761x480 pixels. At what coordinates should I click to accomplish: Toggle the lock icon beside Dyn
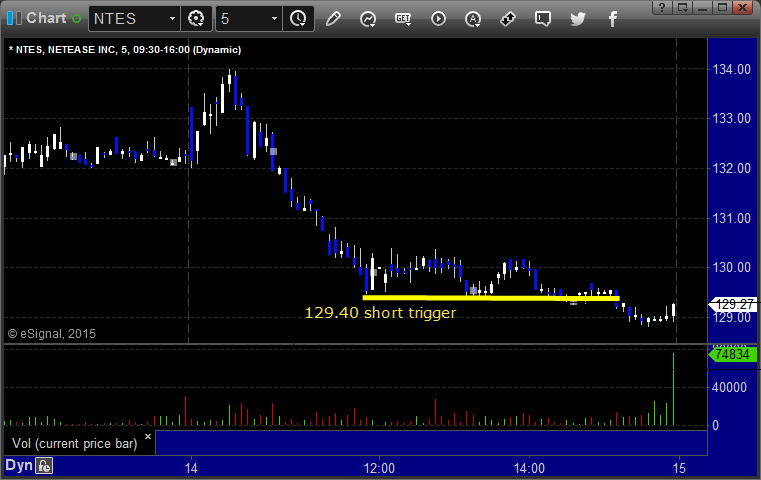point(44,466)
